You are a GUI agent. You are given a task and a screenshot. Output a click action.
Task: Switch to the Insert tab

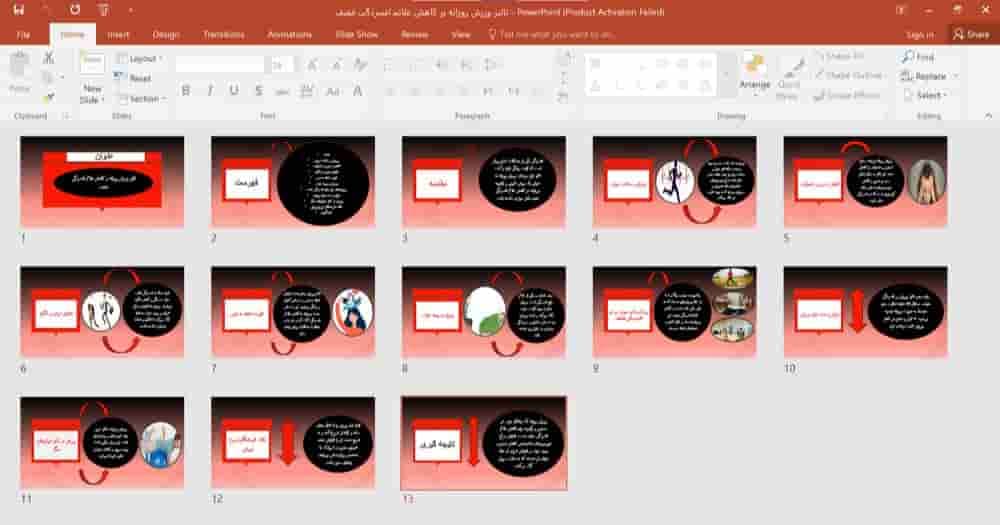(119, 34)
